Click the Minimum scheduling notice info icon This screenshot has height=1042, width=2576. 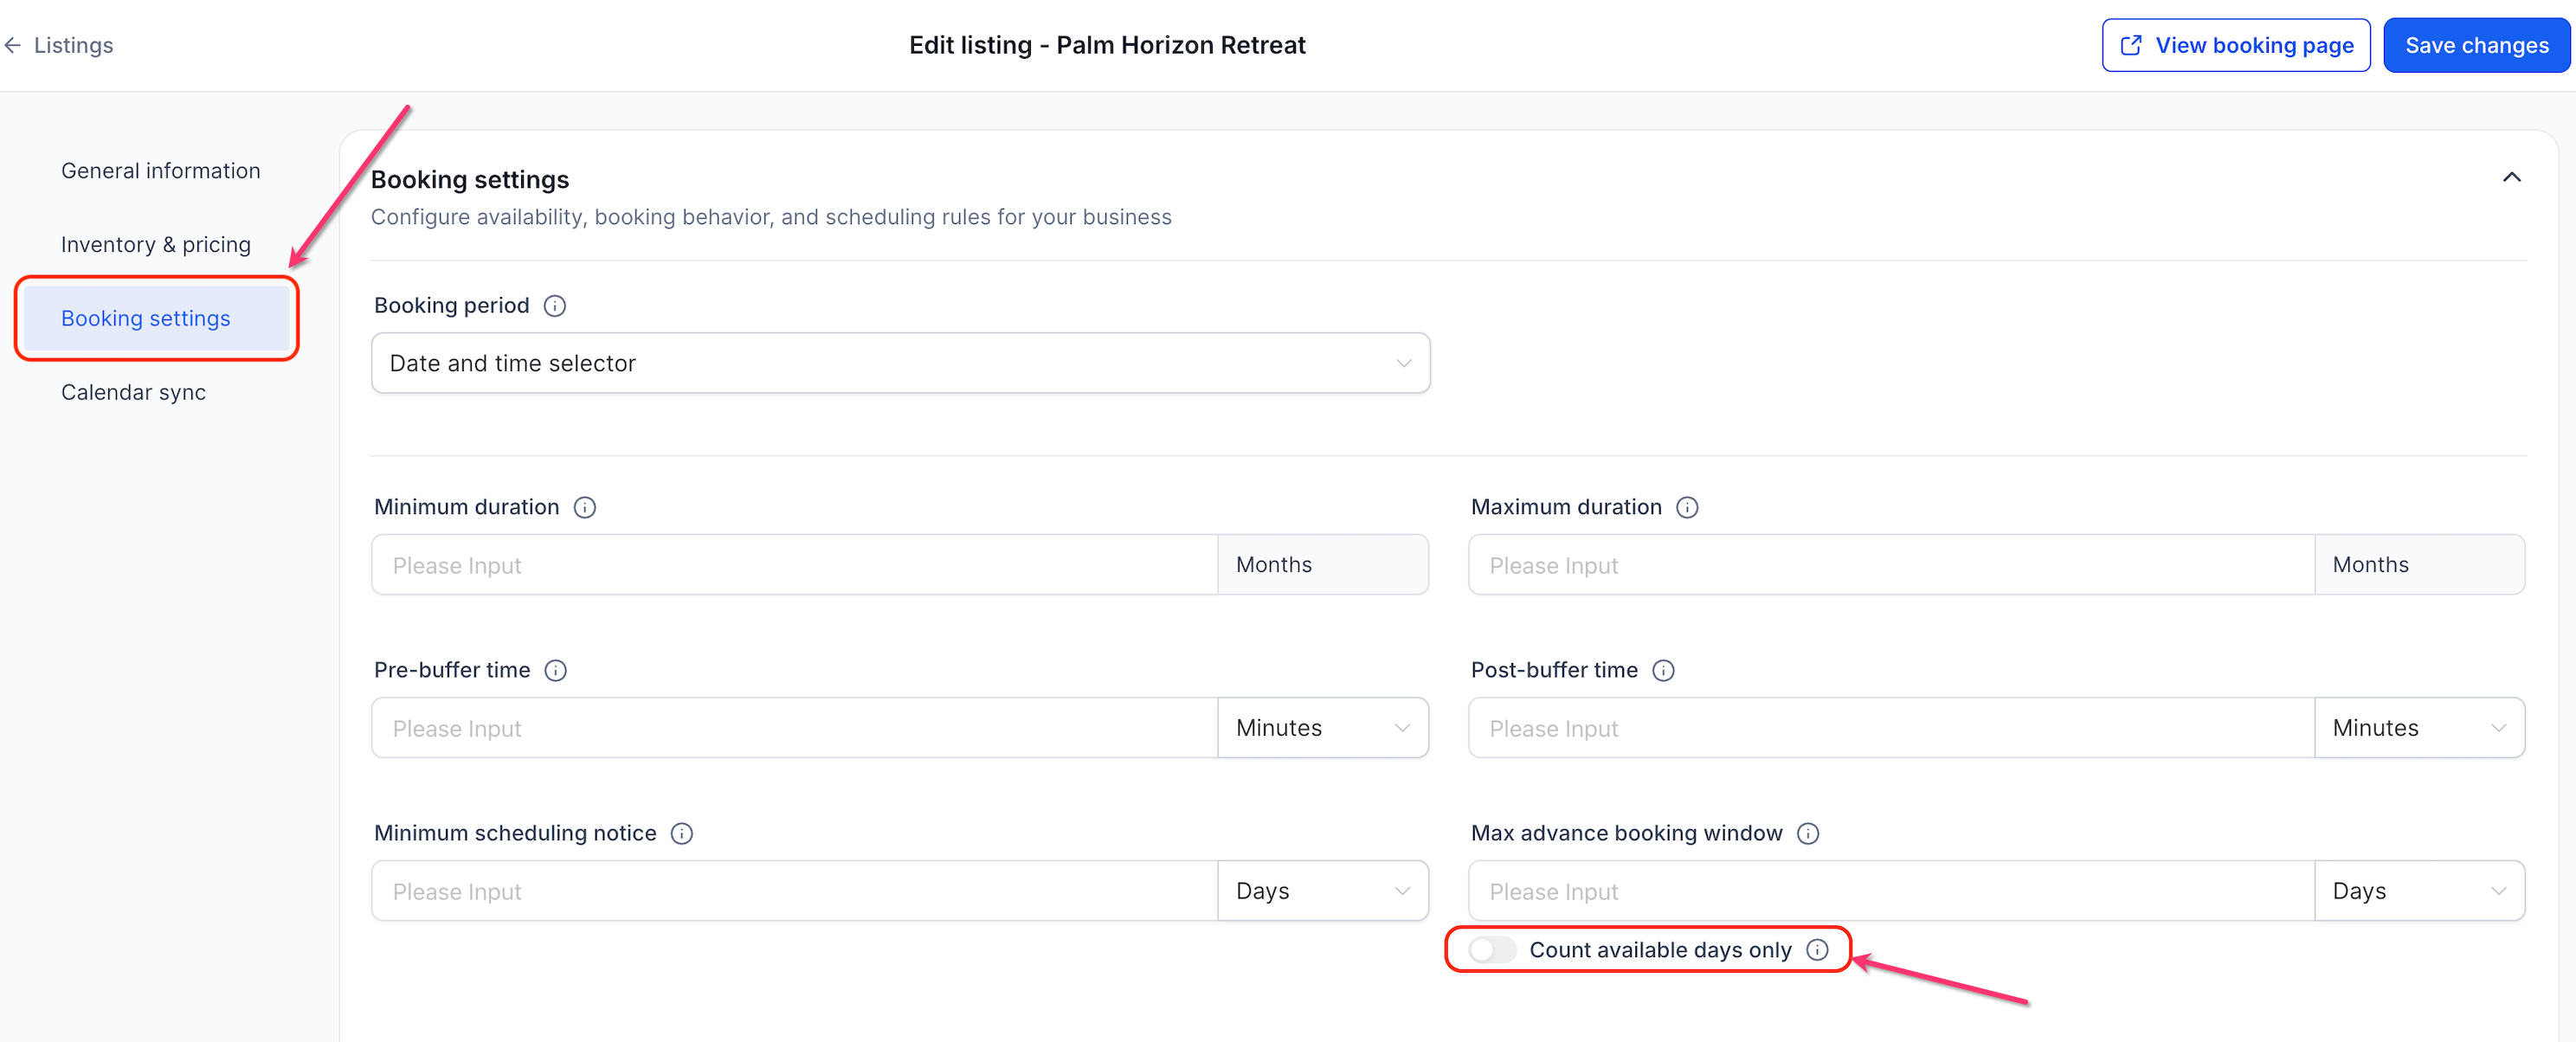click(682, 834)
